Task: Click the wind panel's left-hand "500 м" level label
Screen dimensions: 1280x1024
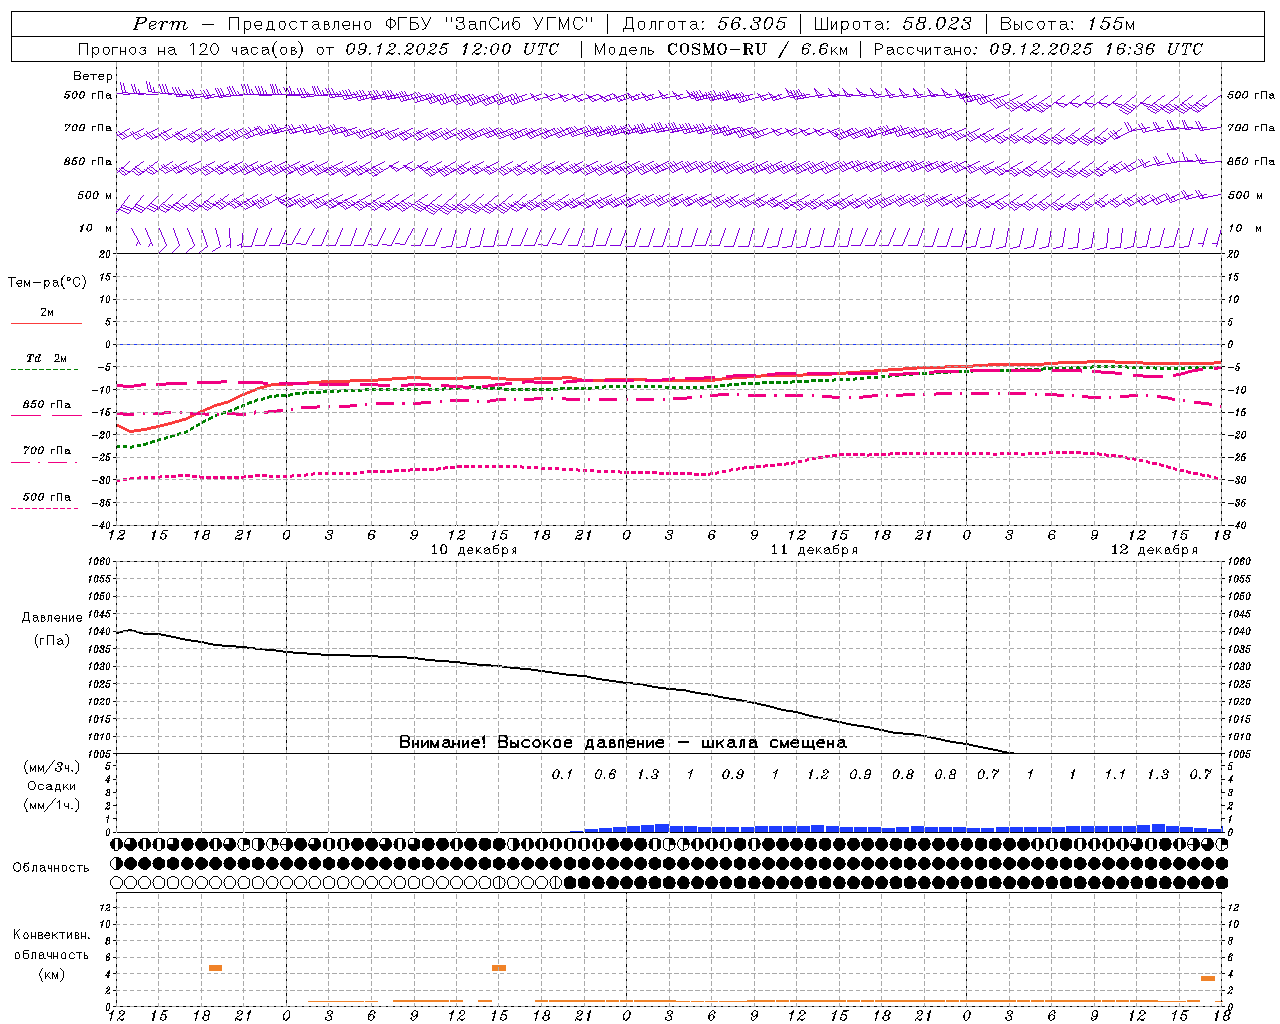Action: click(x=95, y=196)
